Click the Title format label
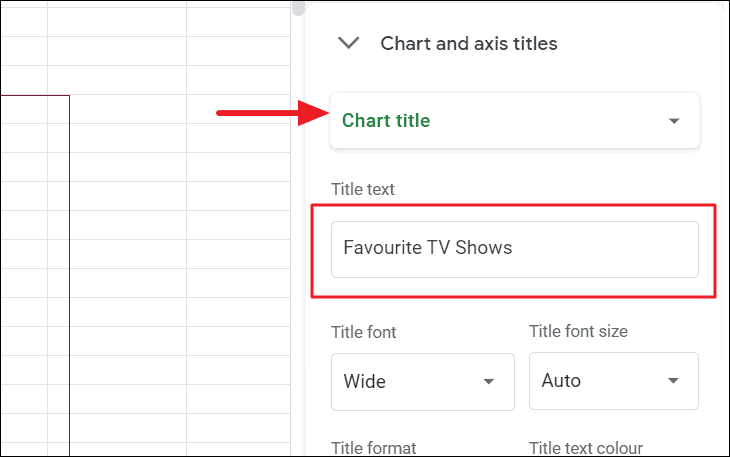Screen dimensions: 730x457 [373, 448]
